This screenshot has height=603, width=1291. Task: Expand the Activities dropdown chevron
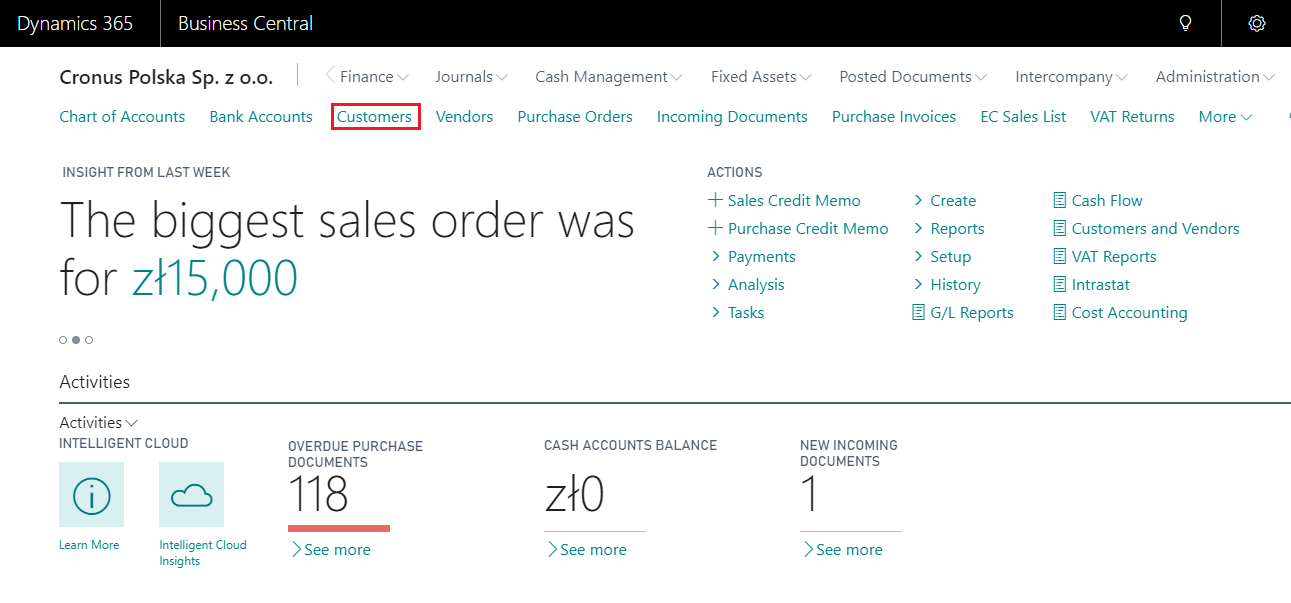click(132, 423)
